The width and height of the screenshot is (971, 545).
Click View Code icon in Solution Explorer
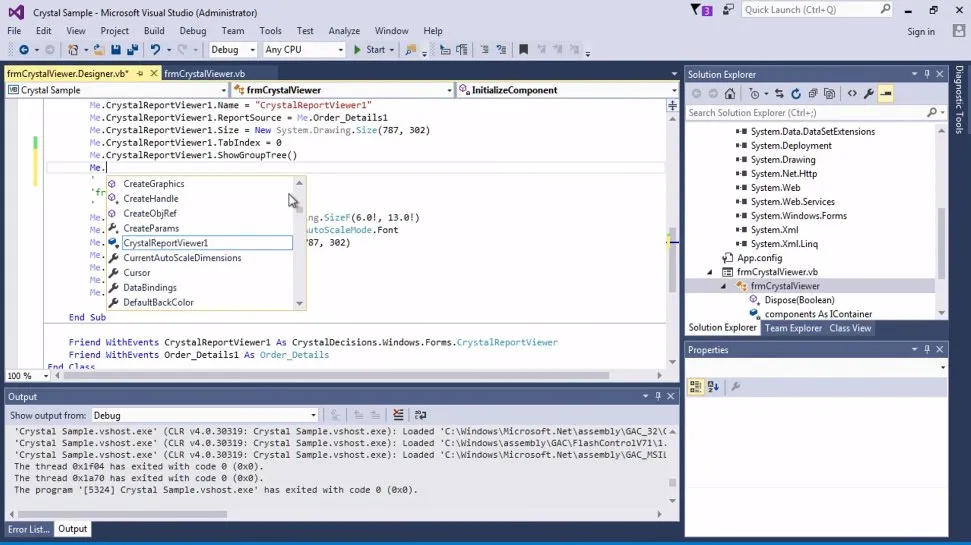tap(851, 94)
